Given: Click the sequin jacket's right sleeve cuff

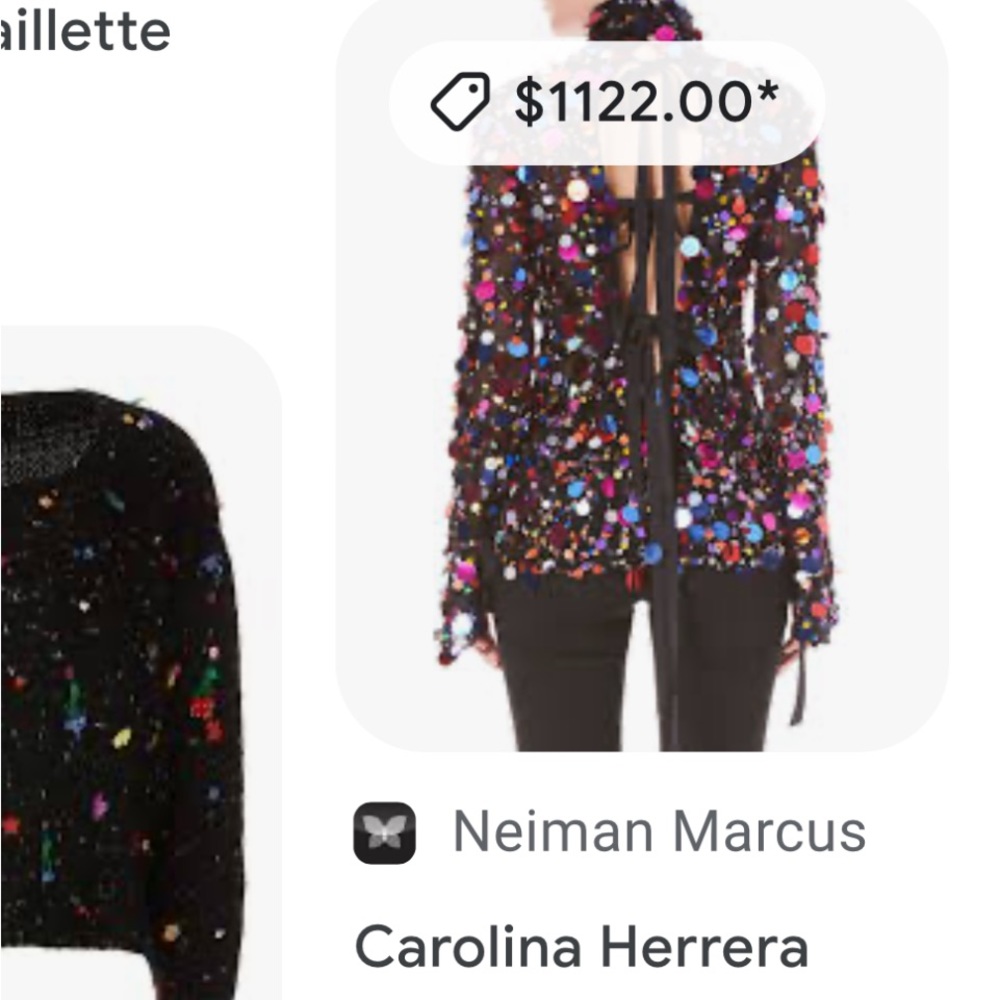Looking at the screenshot, I should click(812, 610).
